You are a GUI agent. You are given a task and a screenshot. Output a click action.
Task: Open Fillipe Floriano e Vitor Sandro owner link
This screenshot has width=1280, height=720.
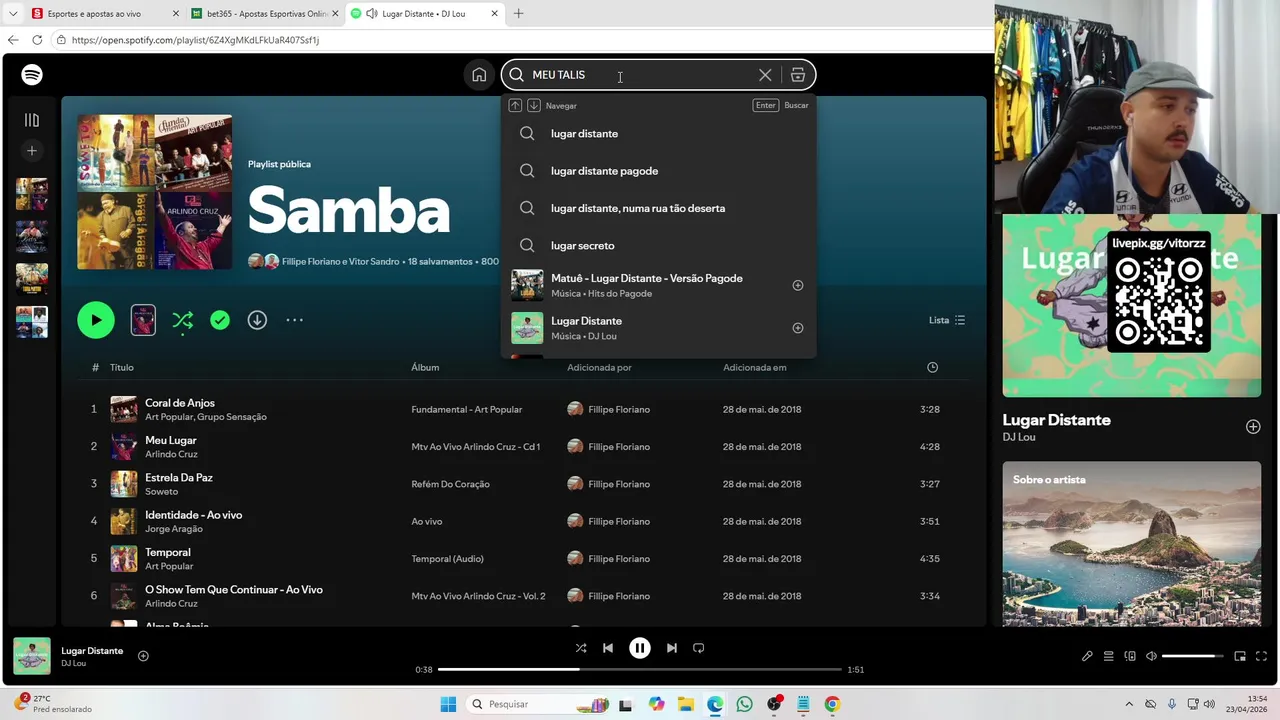point(341,261)
